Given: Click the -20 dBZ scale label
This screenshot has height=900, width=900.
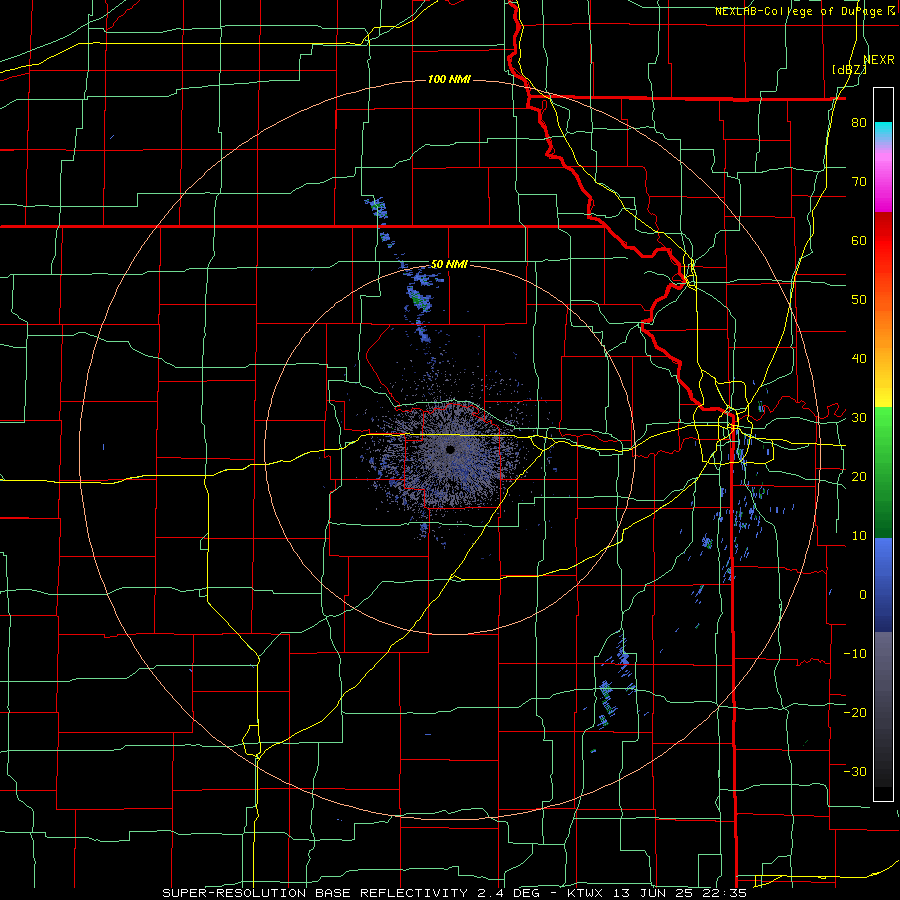Looking at the screenshot, I should click(x=855, y=712).
